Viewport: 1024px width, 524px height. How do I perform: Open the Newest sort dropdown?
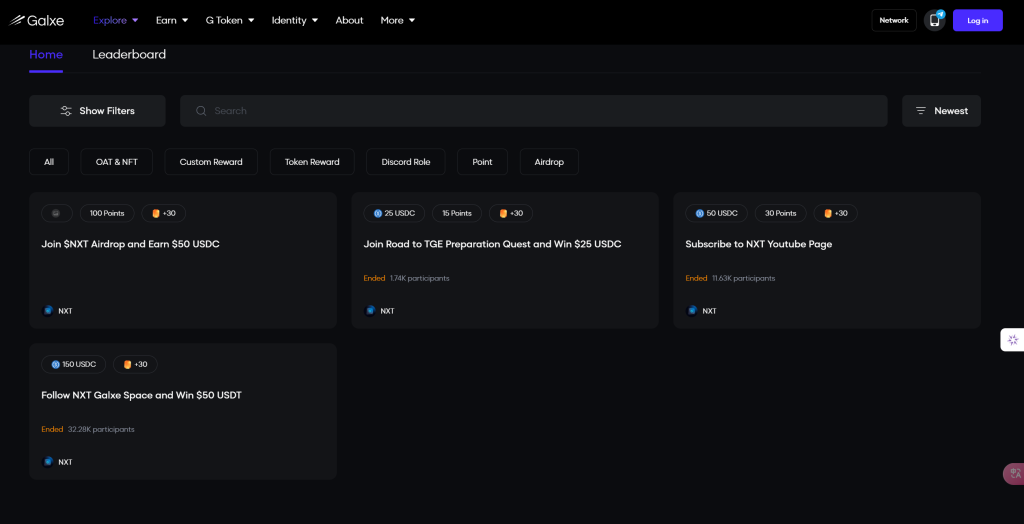[x=941, y=111]
